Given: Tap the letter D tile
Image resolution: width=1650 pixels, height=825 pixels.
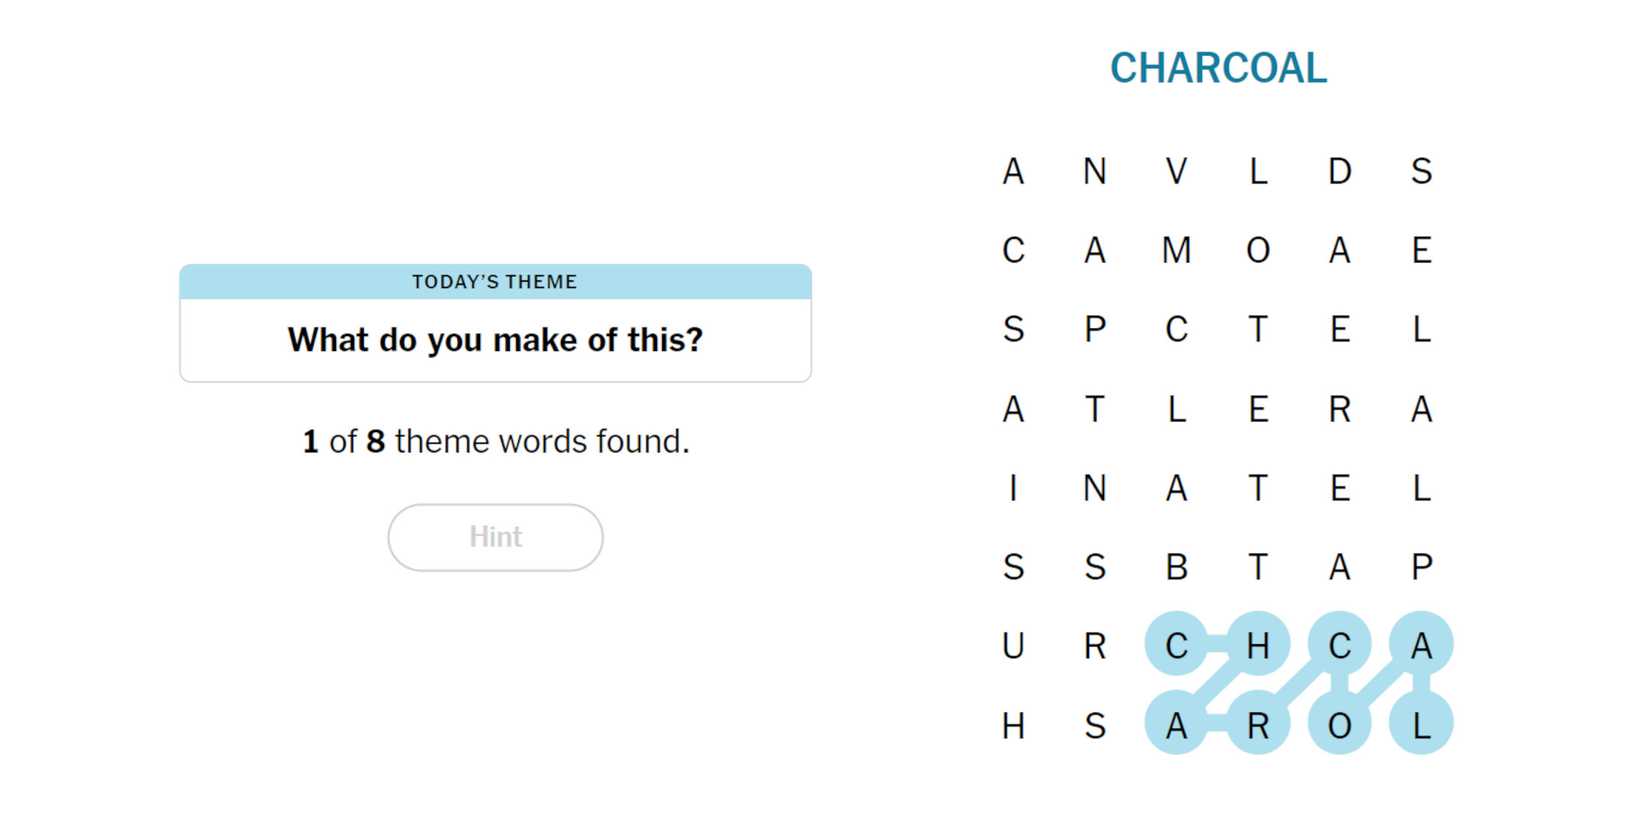Looking at the screenshot, I should (x=1339, y=171).
